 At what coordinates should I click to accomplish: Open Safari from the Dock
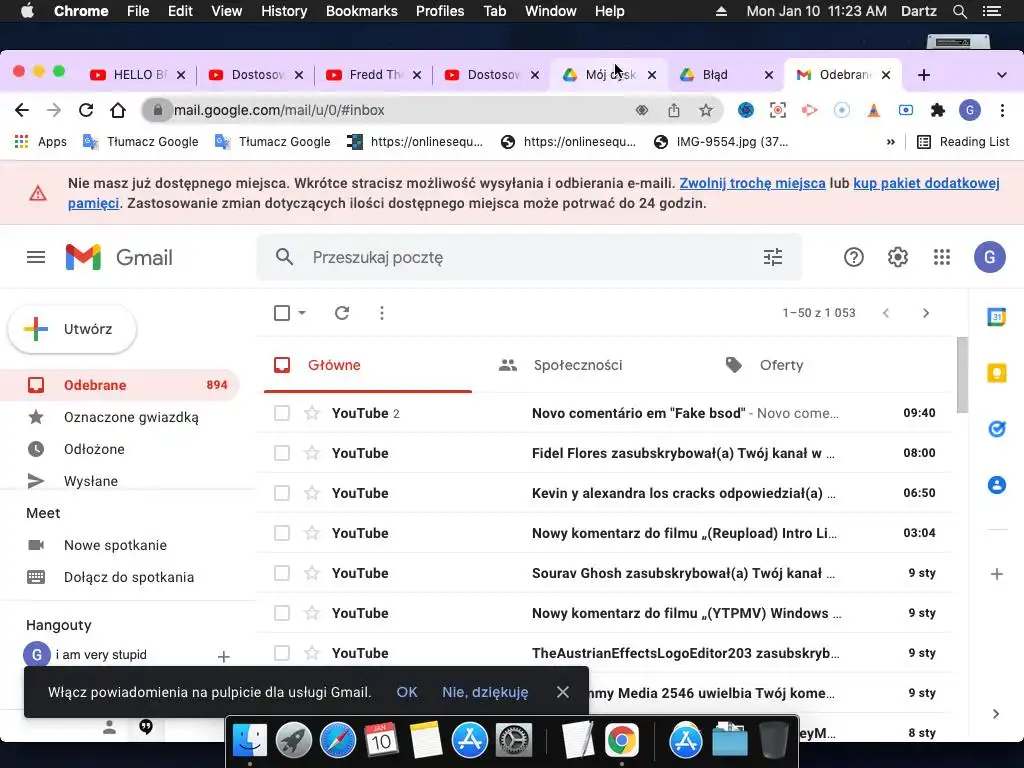tap(338, 741)
